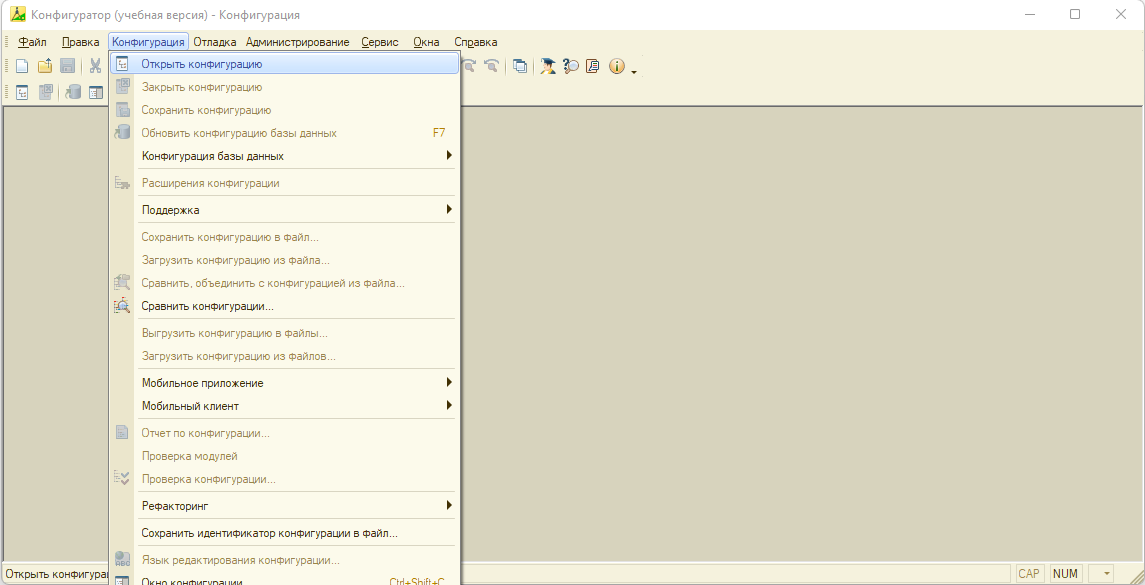Click the Open configuration icon in second toolbar row
The image size is (1145, 585).
pyautogui.click(x=22, y=93)
